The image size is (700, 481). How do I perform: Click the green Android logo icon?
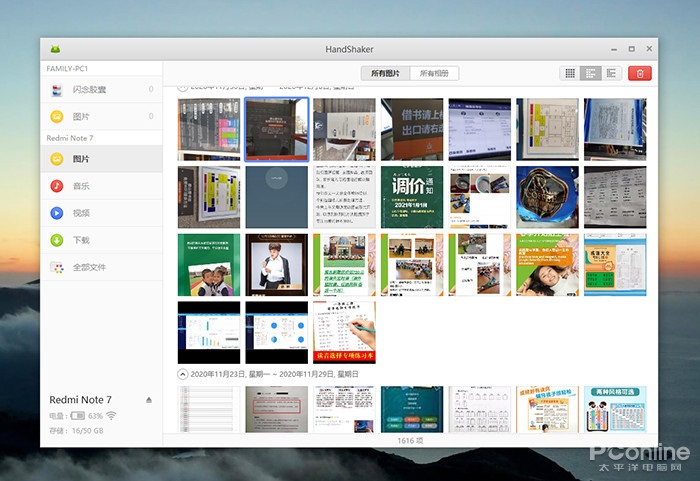pos(55,49)
